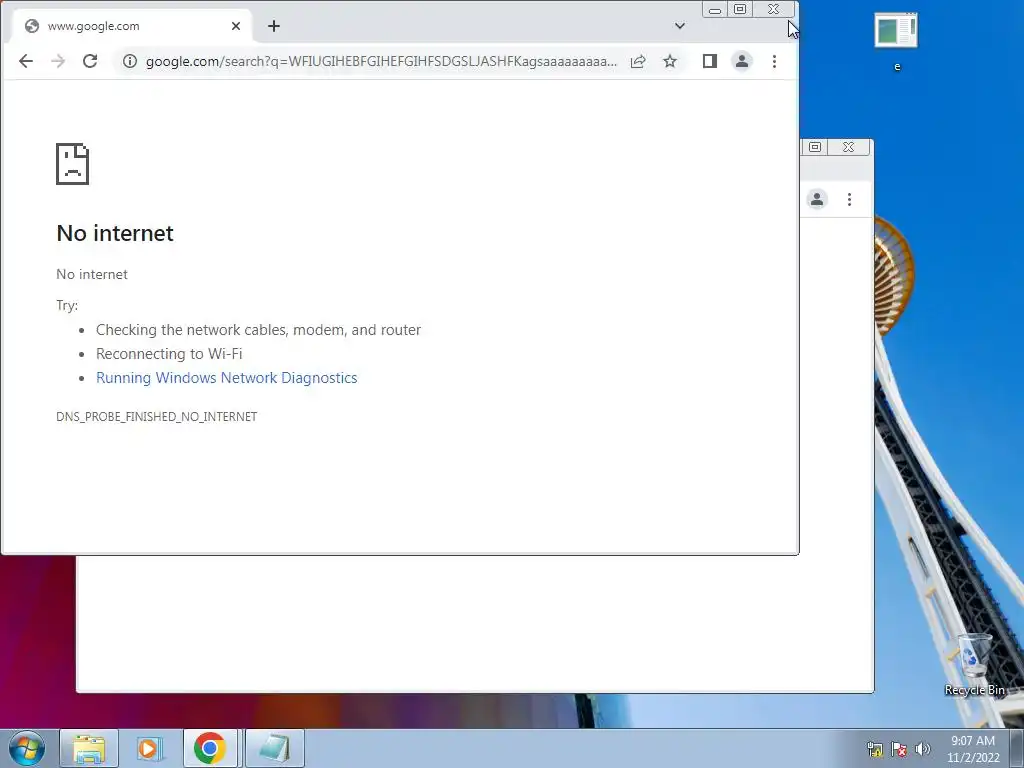Maximize the background Chrome window
Viewport: 1024px width, 768px height.
pyautogui.click(x=815, y=147)
